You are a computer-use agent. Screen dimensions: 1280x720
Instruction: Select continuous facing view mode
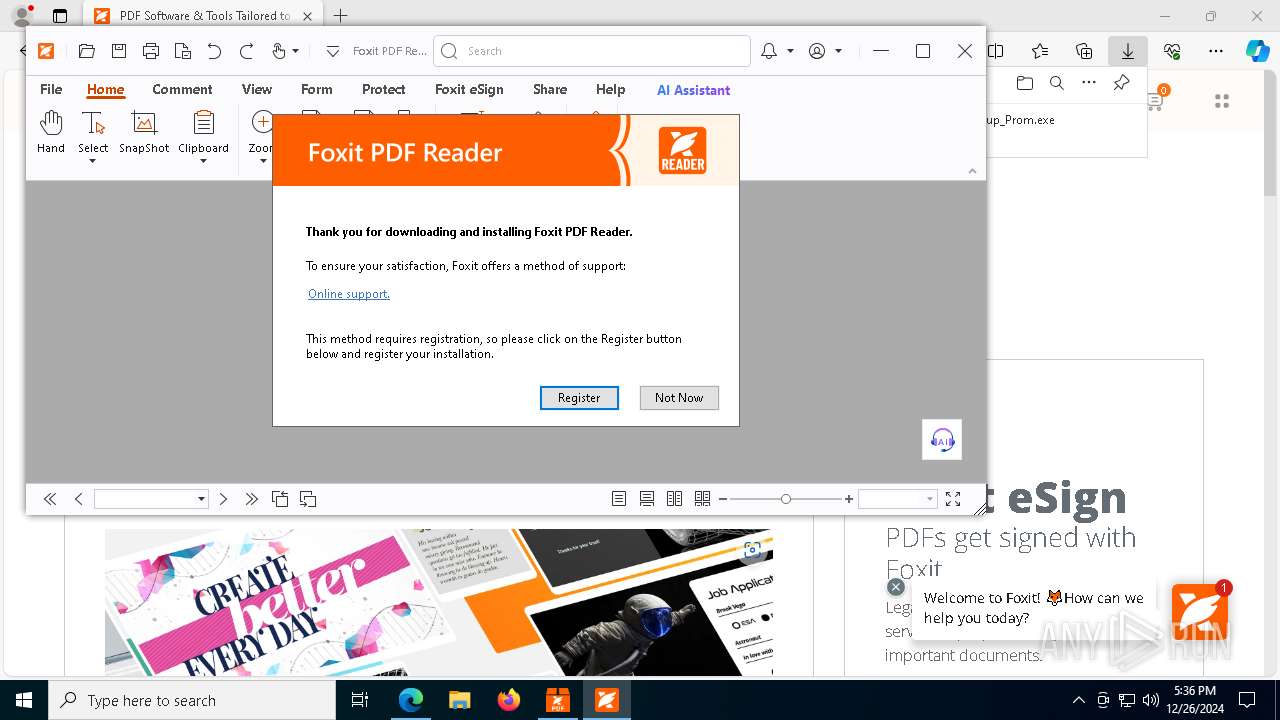tap(703, 499)
